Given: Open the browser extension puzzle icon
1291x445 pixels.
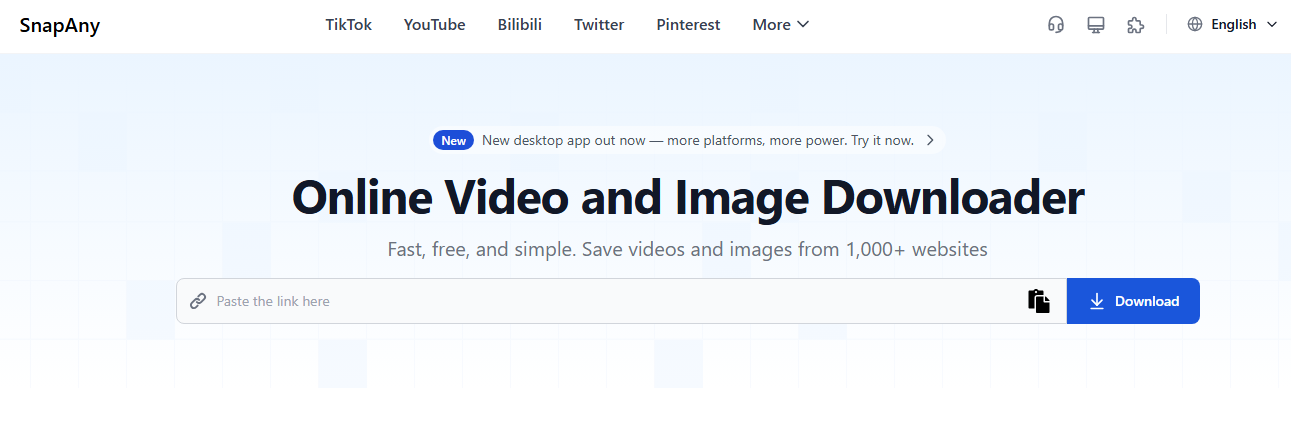Looking at the screenshot, I should click(1135, 25).
